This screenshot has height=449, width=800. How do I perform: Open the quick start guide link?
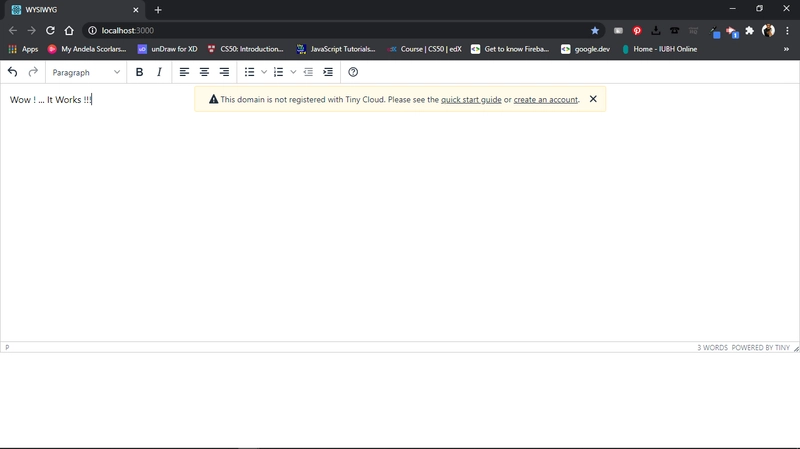(x=471, y=99)
